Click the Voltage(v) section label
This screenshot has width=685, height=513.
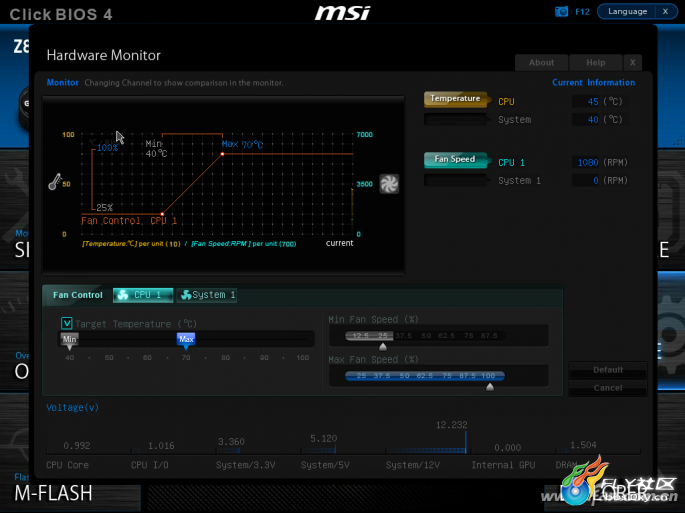(x=73, y=407)
